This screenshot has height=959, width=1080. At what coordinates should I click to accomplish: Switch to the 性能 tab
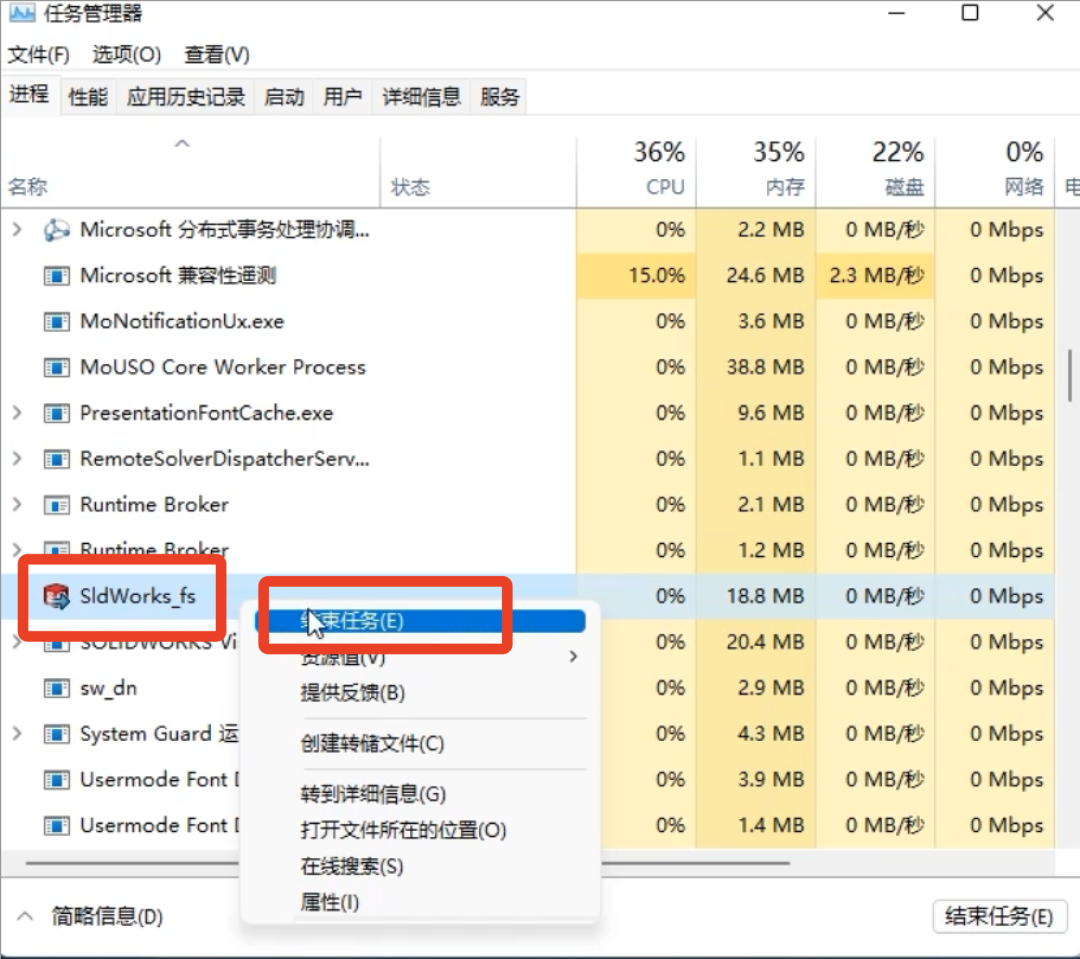click(x=87, y=96)
